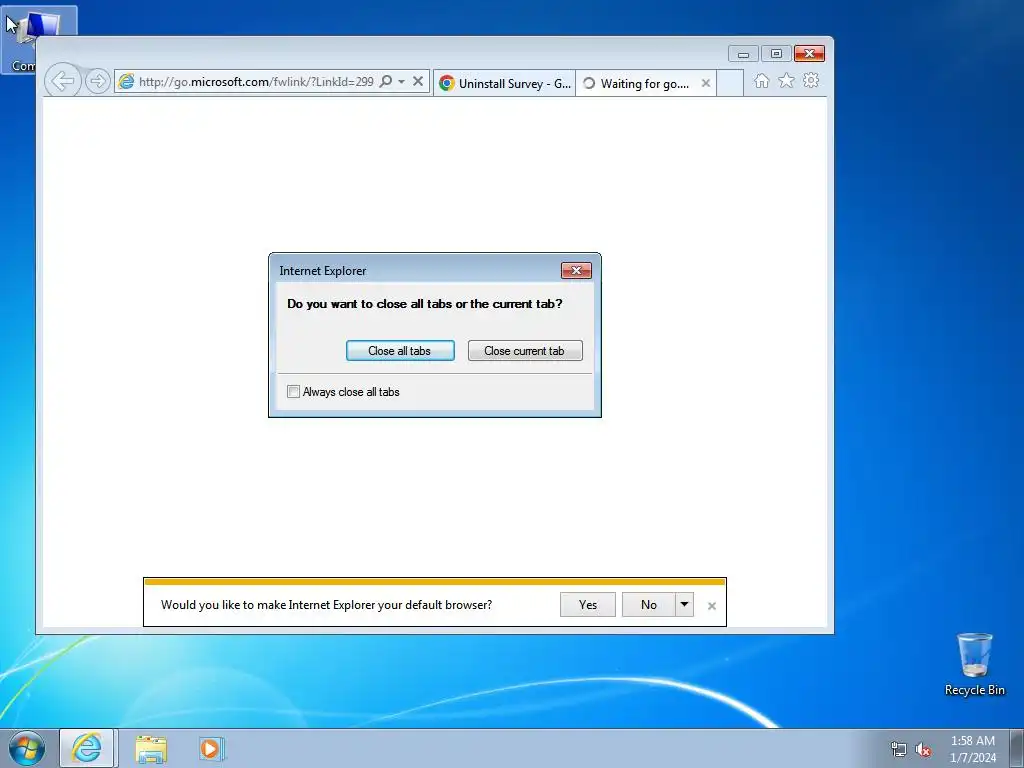Click the dialog question text about closing tabs
Screen dimensions: 1024x768
424,304
